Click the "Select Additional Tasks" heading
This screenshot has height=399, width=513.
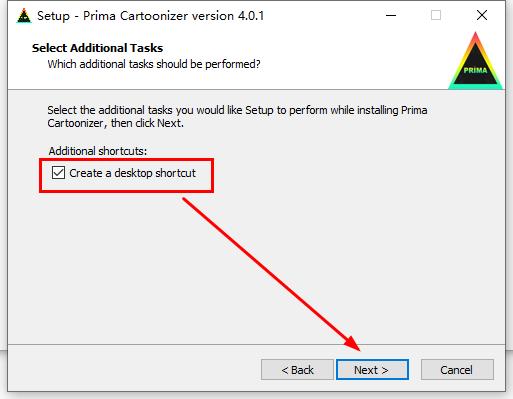(x=97, y=48)
